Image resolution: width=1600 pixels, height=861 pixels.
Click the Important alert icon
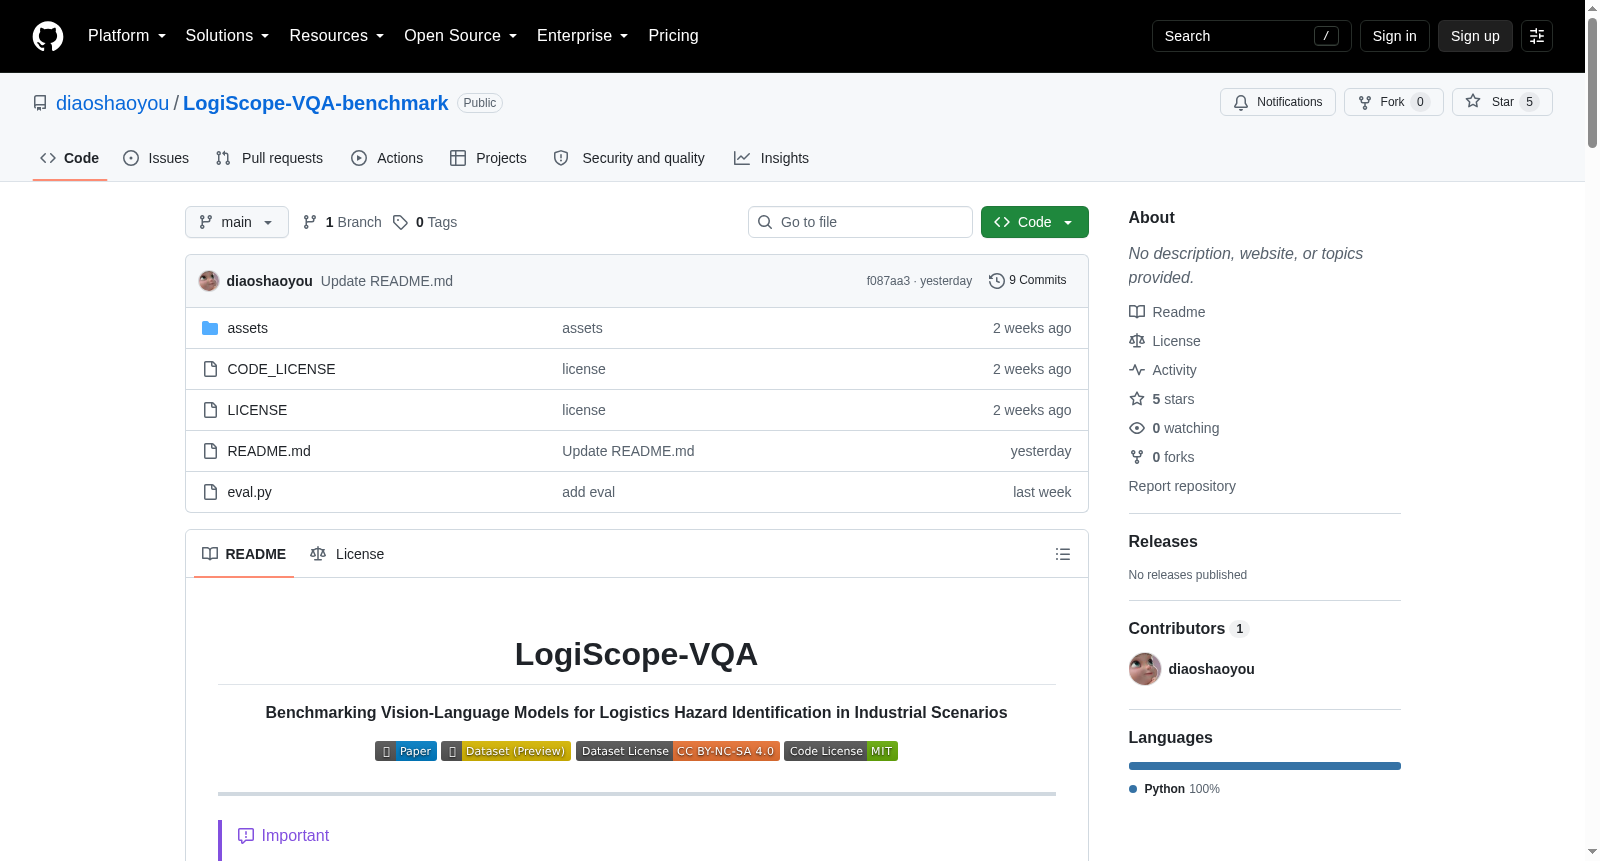tap(246, 836)
